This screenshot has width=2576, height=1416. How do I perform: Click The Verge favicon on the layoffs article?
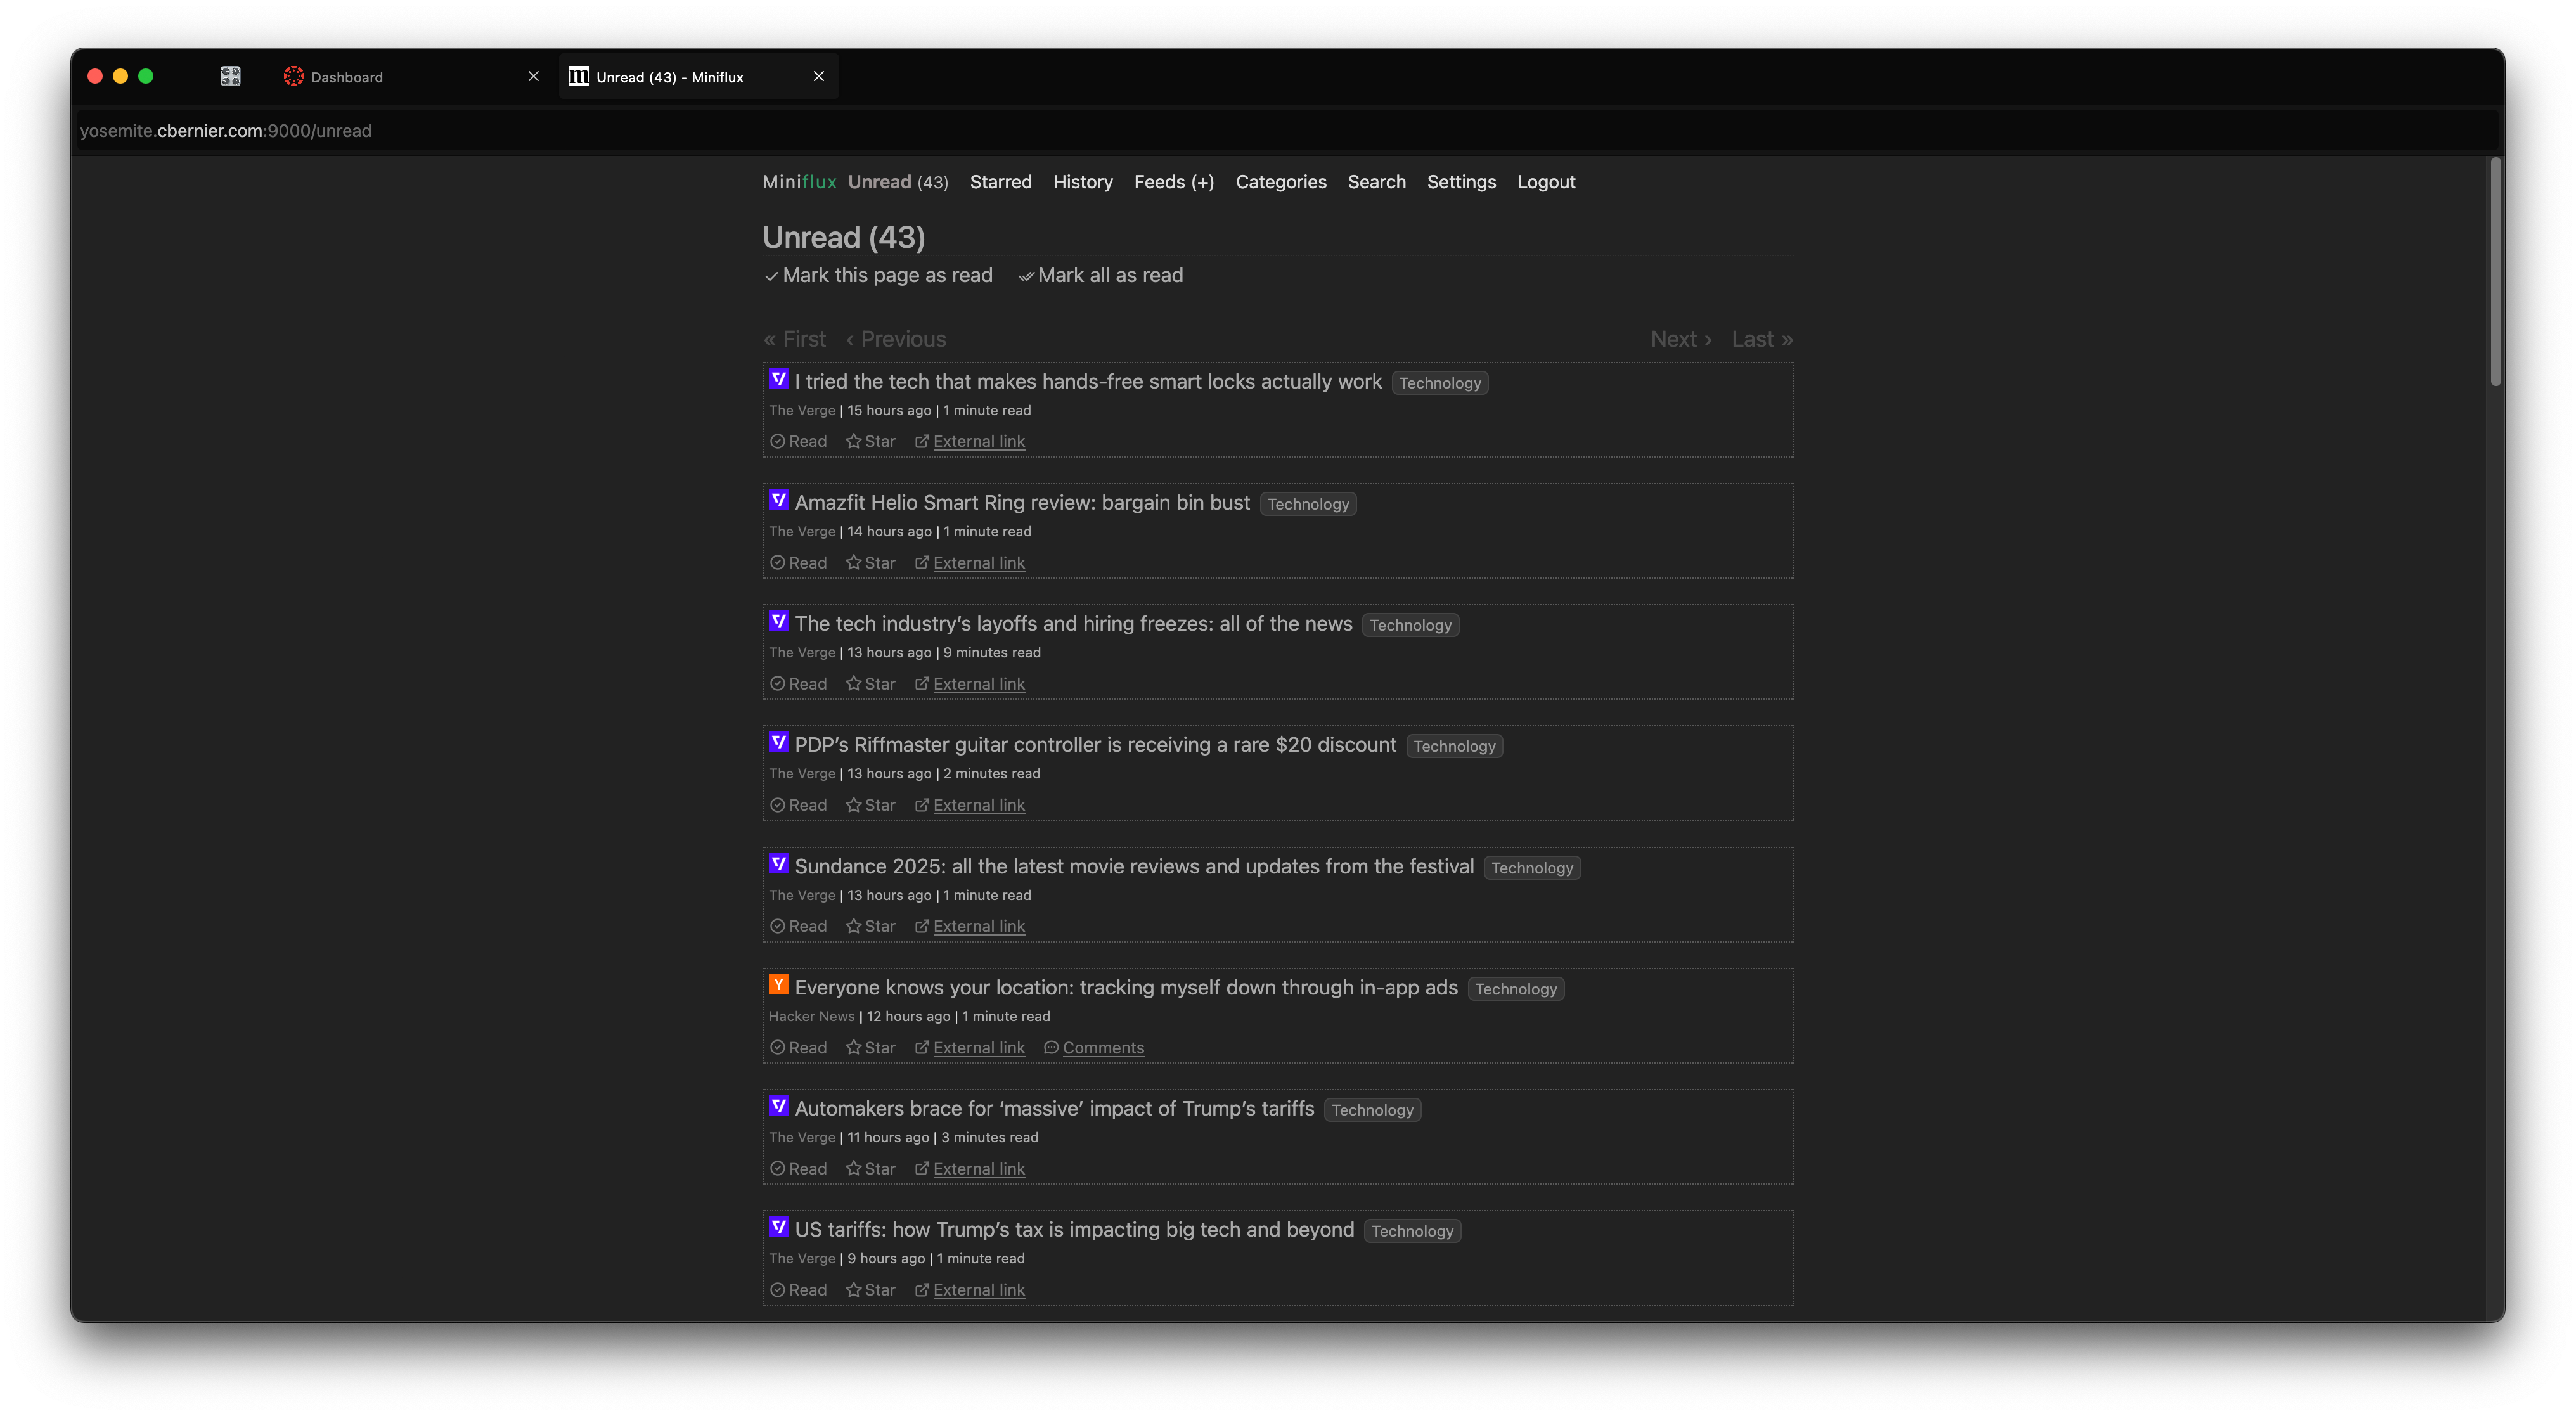779,621
